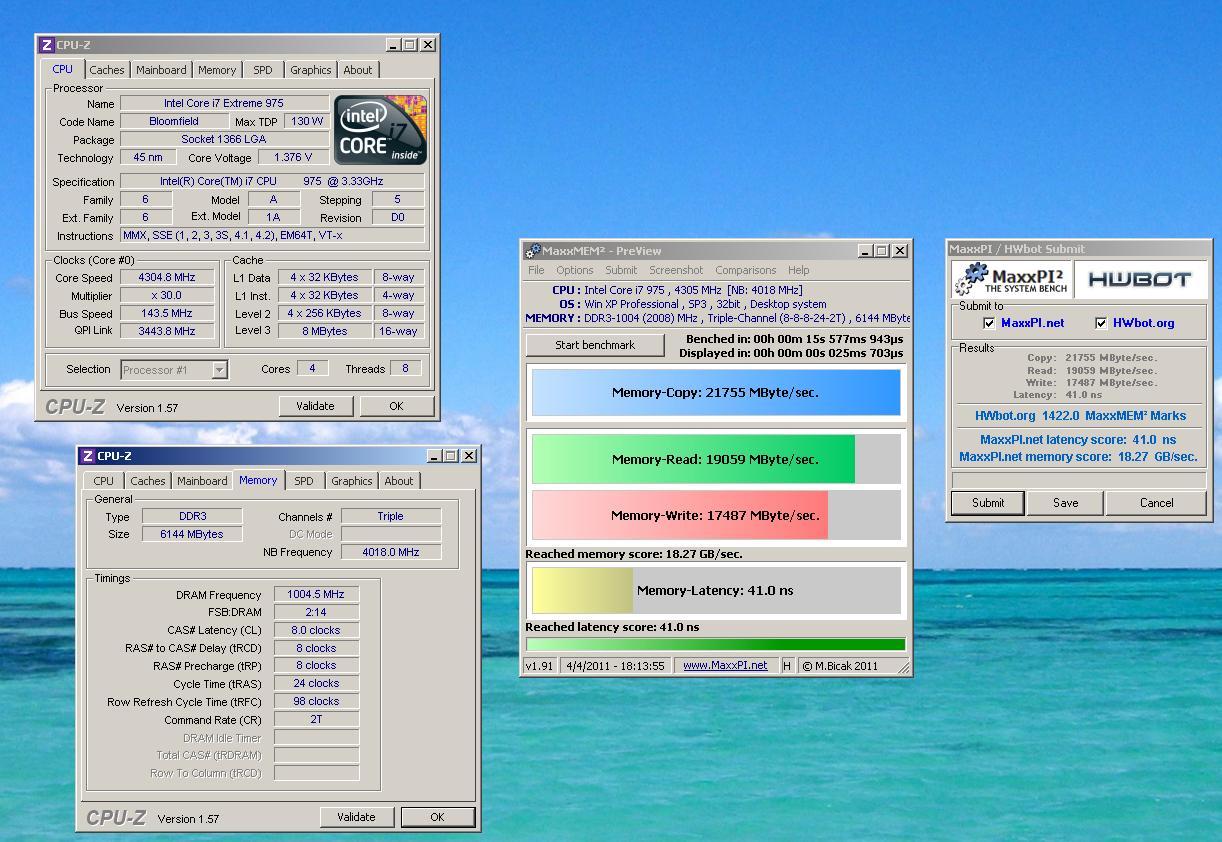Click the Bus Speed 143.5 MHz value

click(x=167, y=313)
